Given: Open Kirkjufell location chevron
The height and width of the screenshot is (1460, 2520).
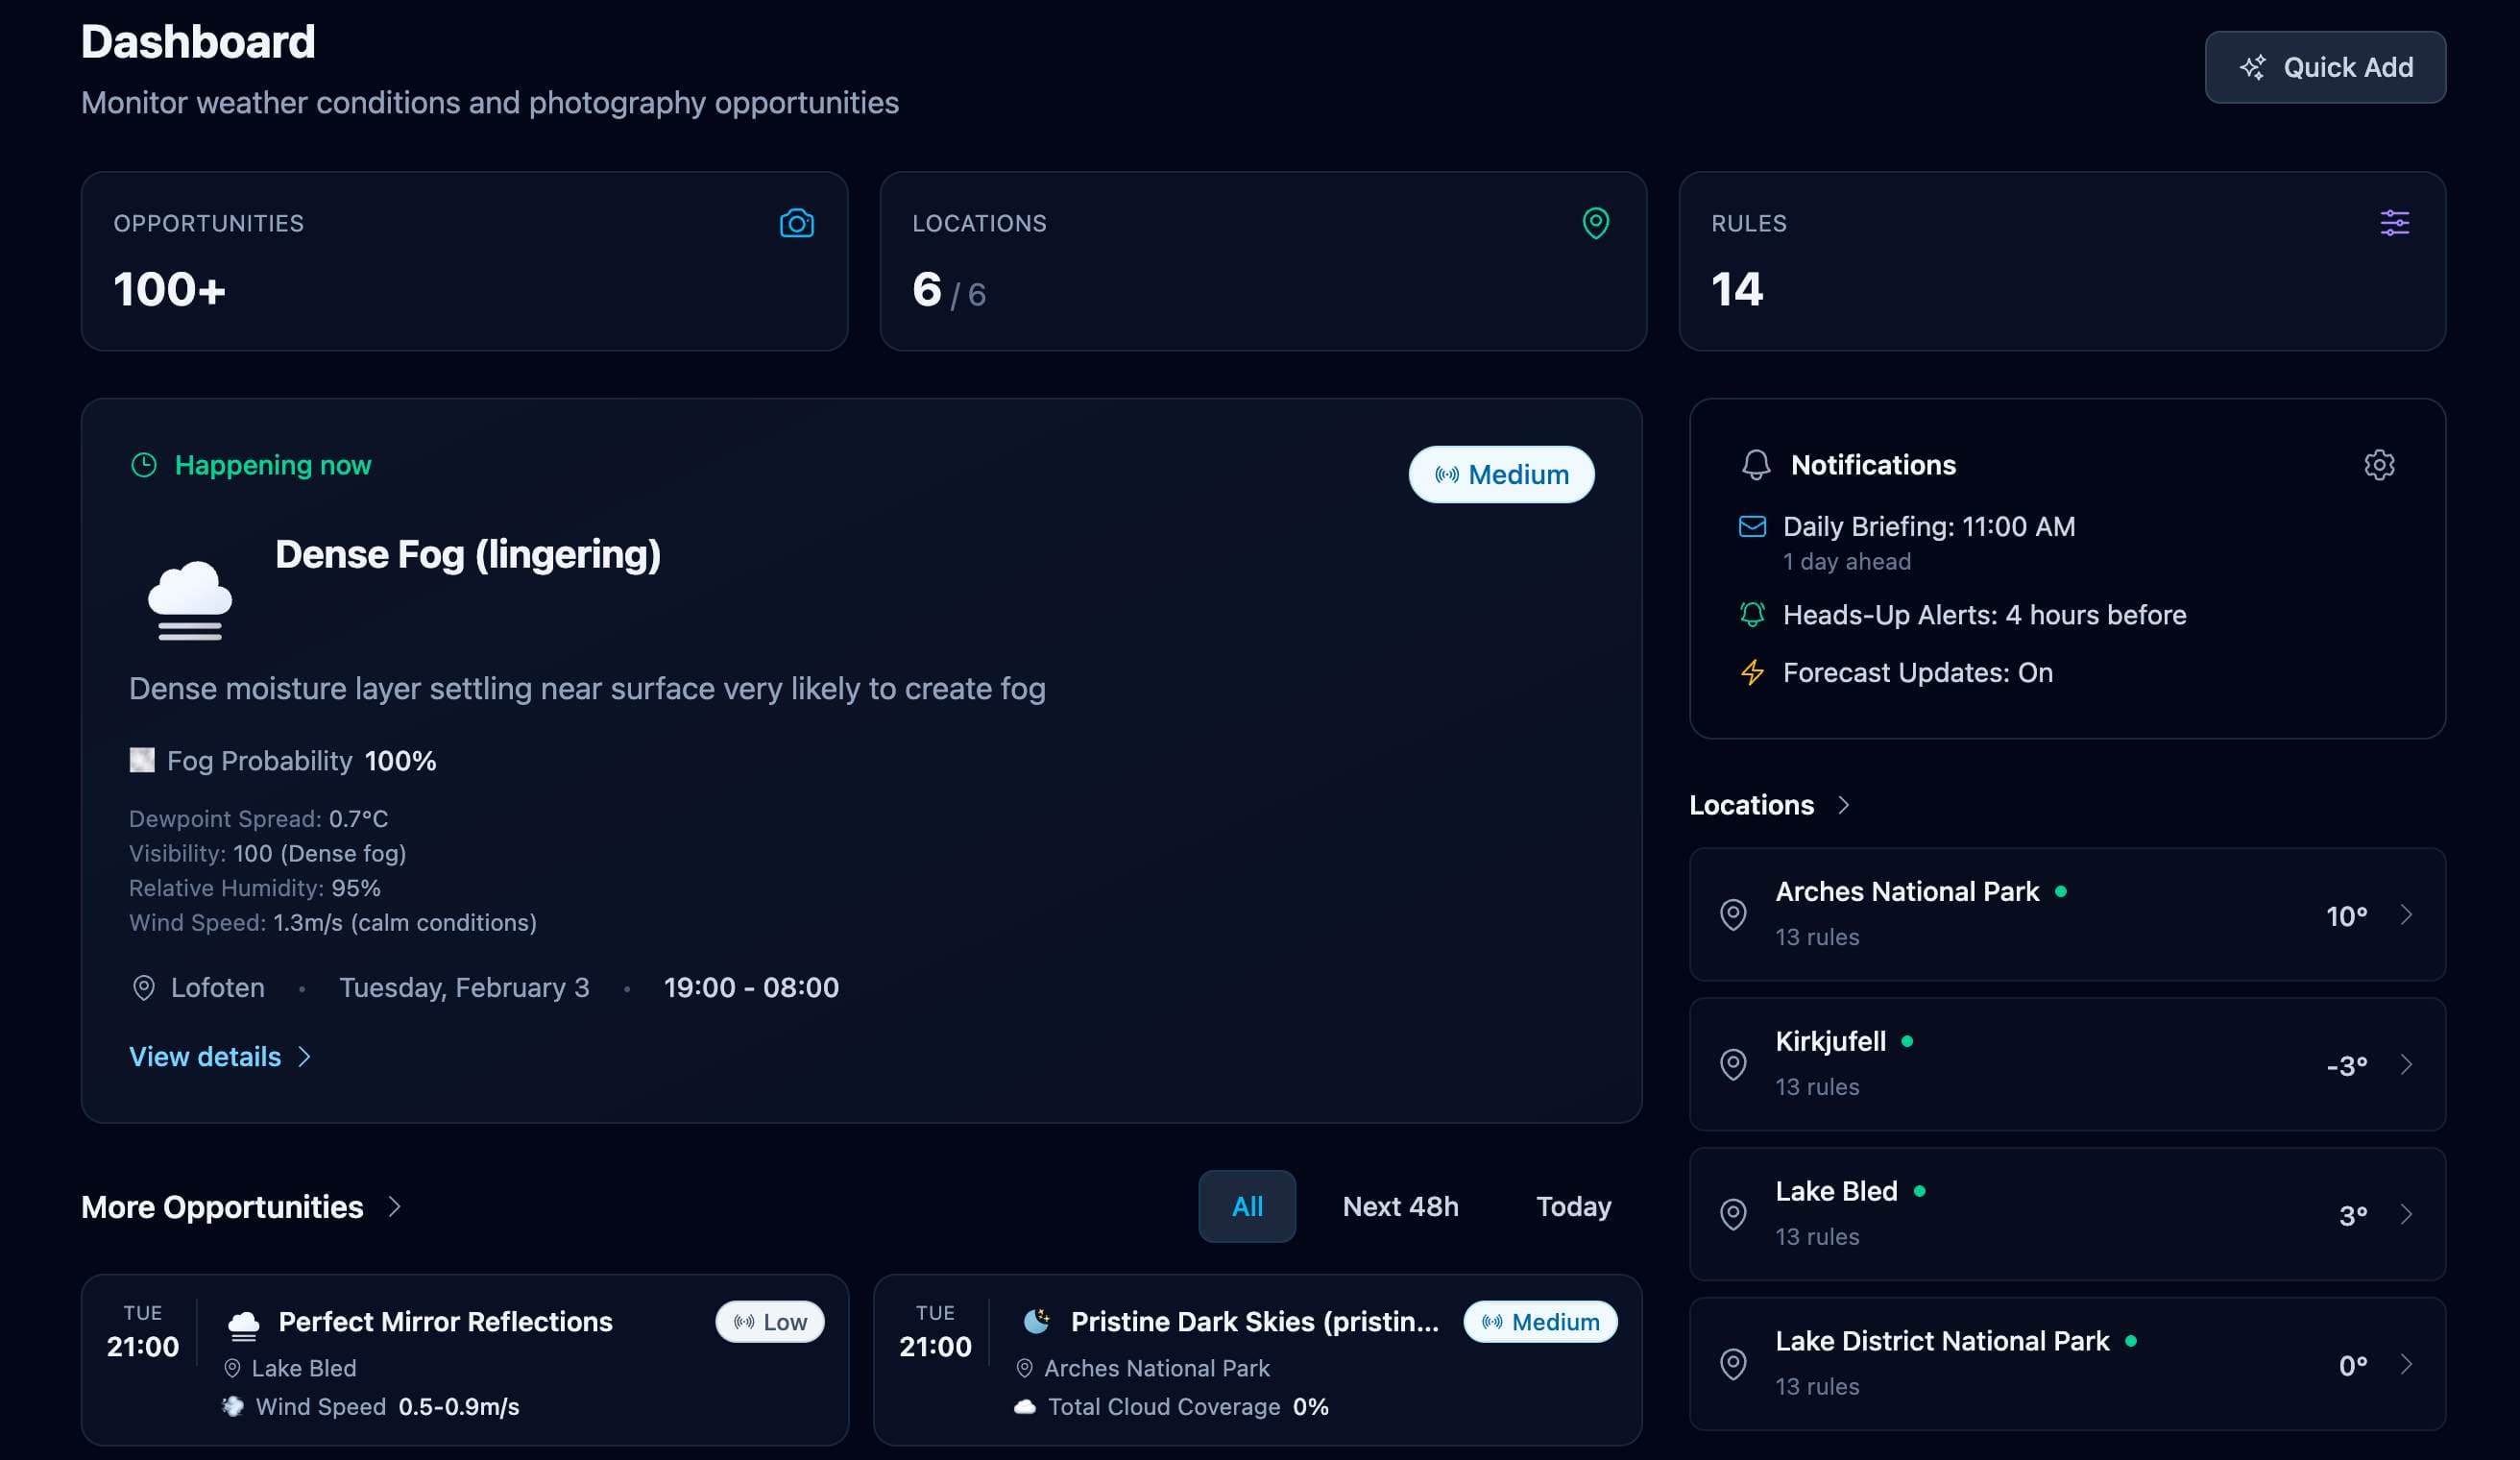Looking at the screenshot, I should tap(2405, 1064).
